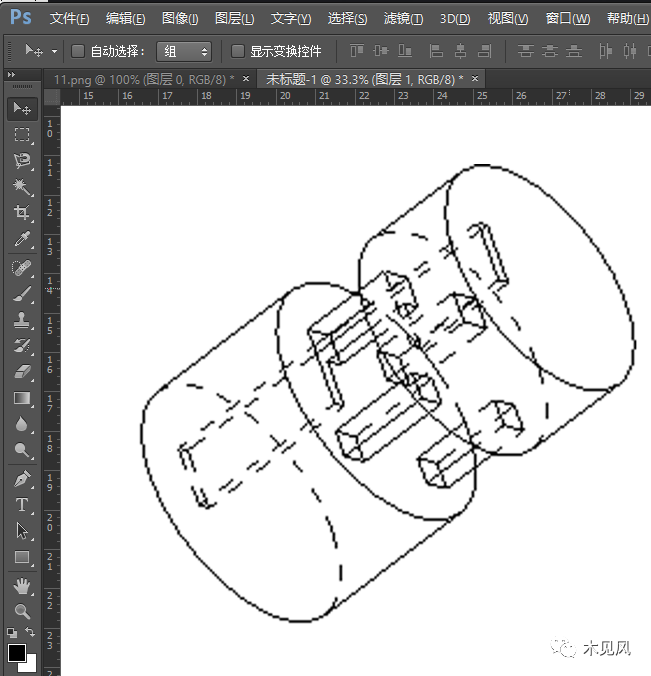Open the 文字(Y) menu
This screenshot has width=651, height=676.
pos(291,18)
